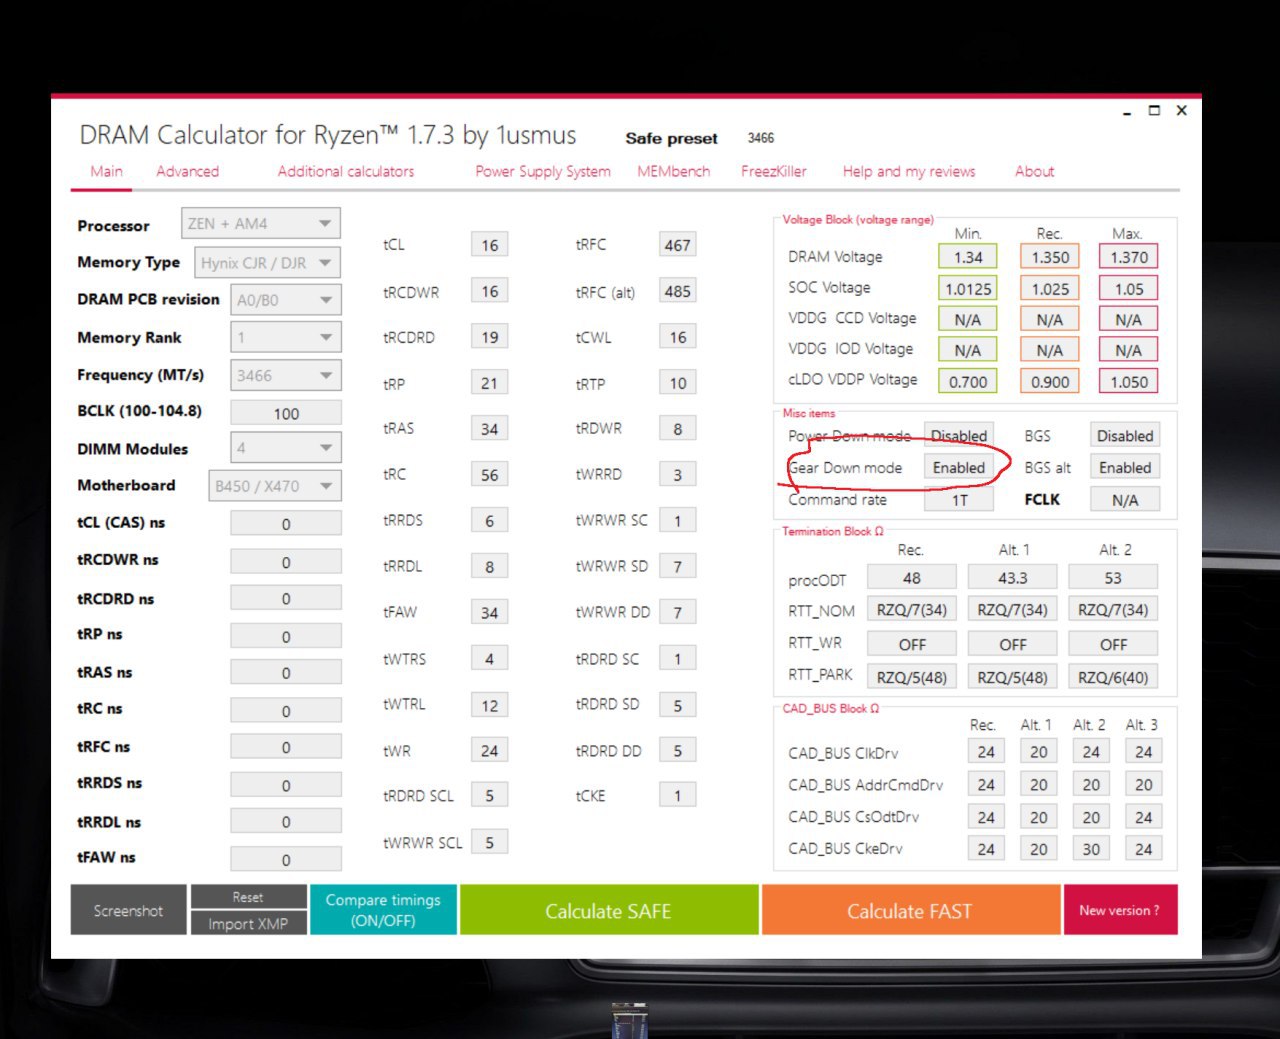The height and width of the screenshot is (1039, 1280).
Task: Click the tRCDRD ns input field
Action: (286, 598)
